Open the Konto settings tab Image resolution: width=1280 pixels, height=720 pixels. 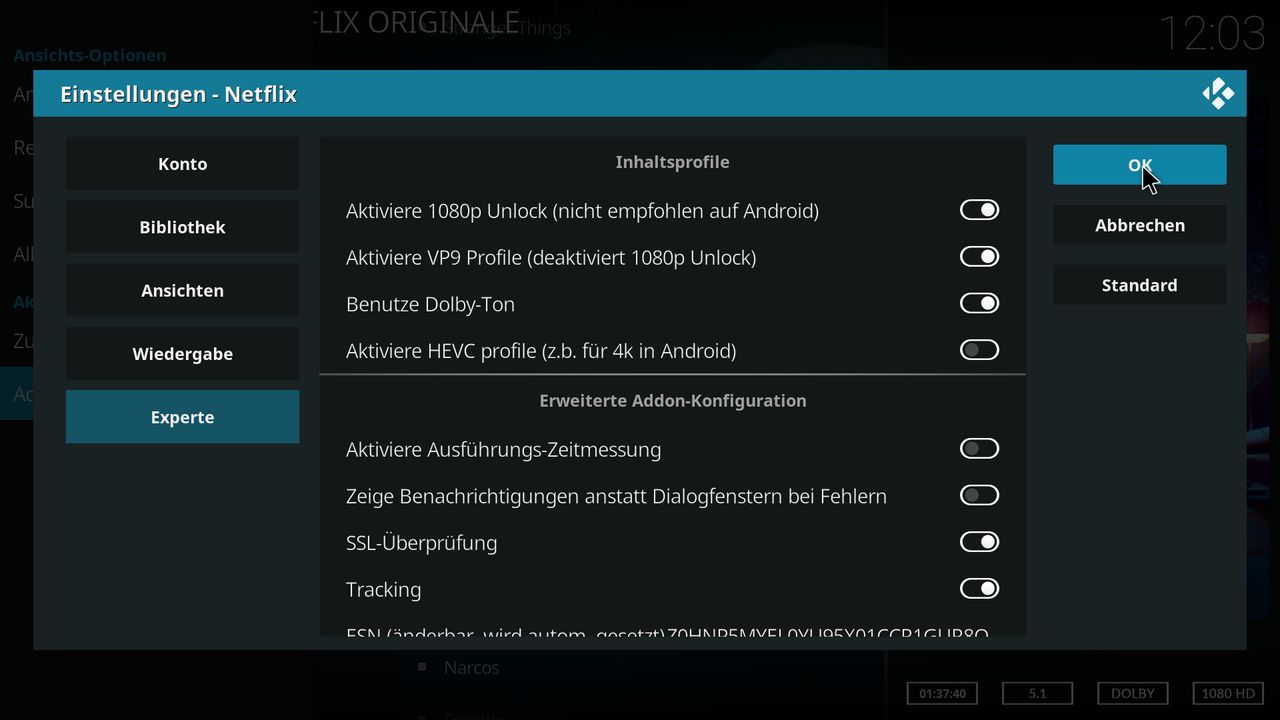pyautogui.click(x=182, y=164)
